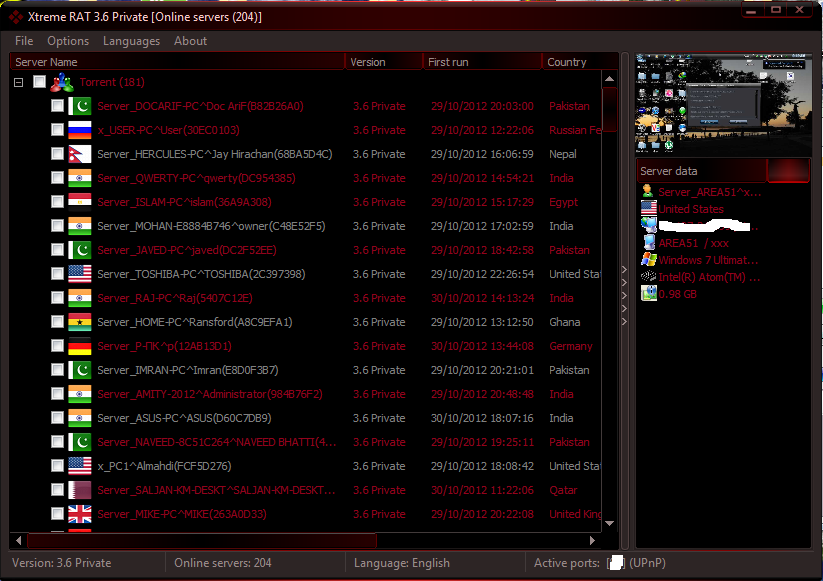
Task: Tick the checkbox for x_PC1^Almahdi
Action: (x=57, y=466)
